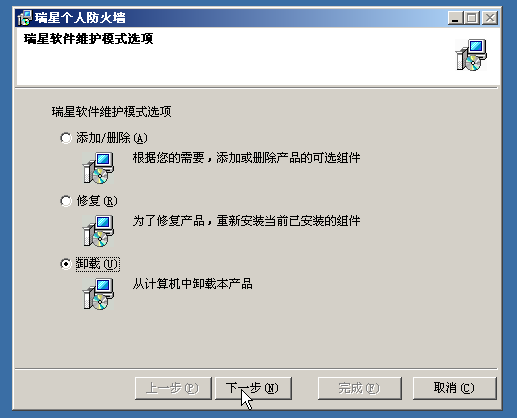Viewport: 517px width, 418px height.
Task: Select the 修复(R) radio option
Action: 66,201
